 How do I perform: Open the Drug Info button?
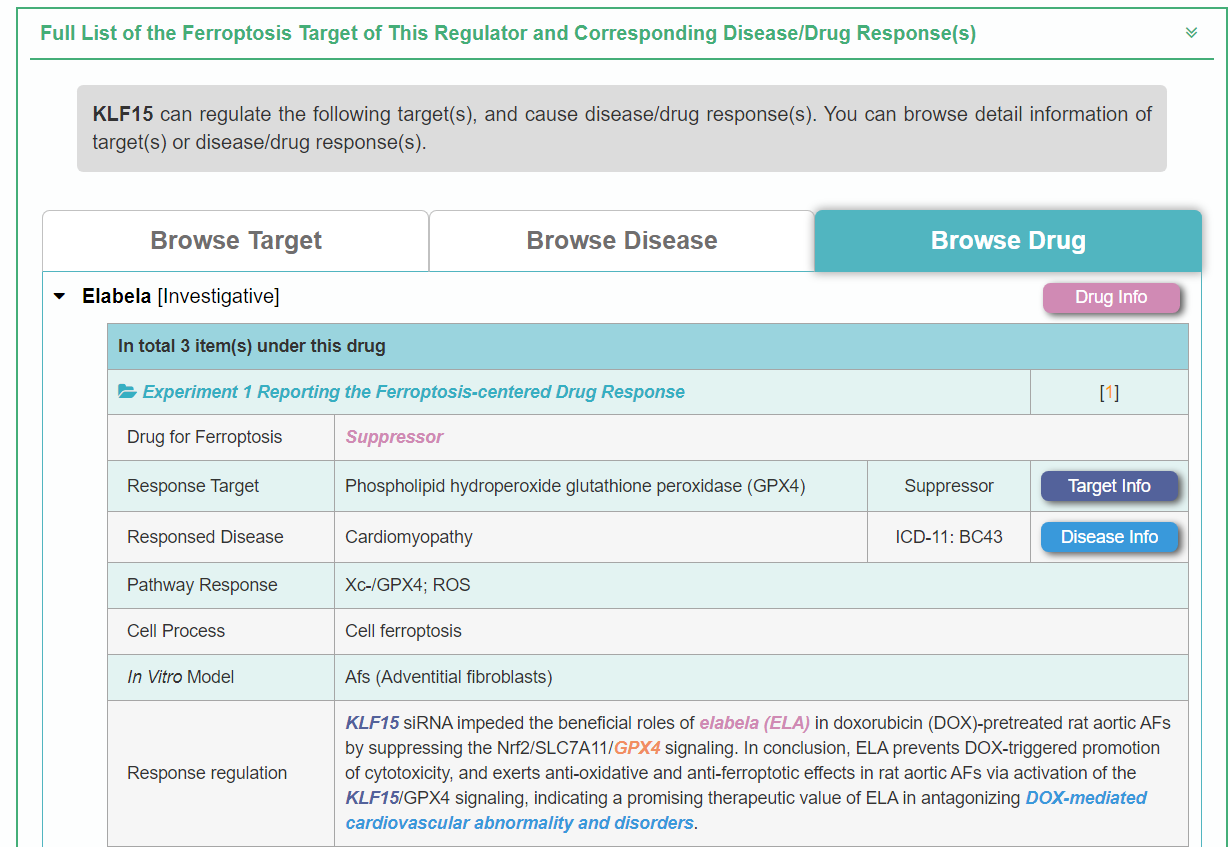1111,298
